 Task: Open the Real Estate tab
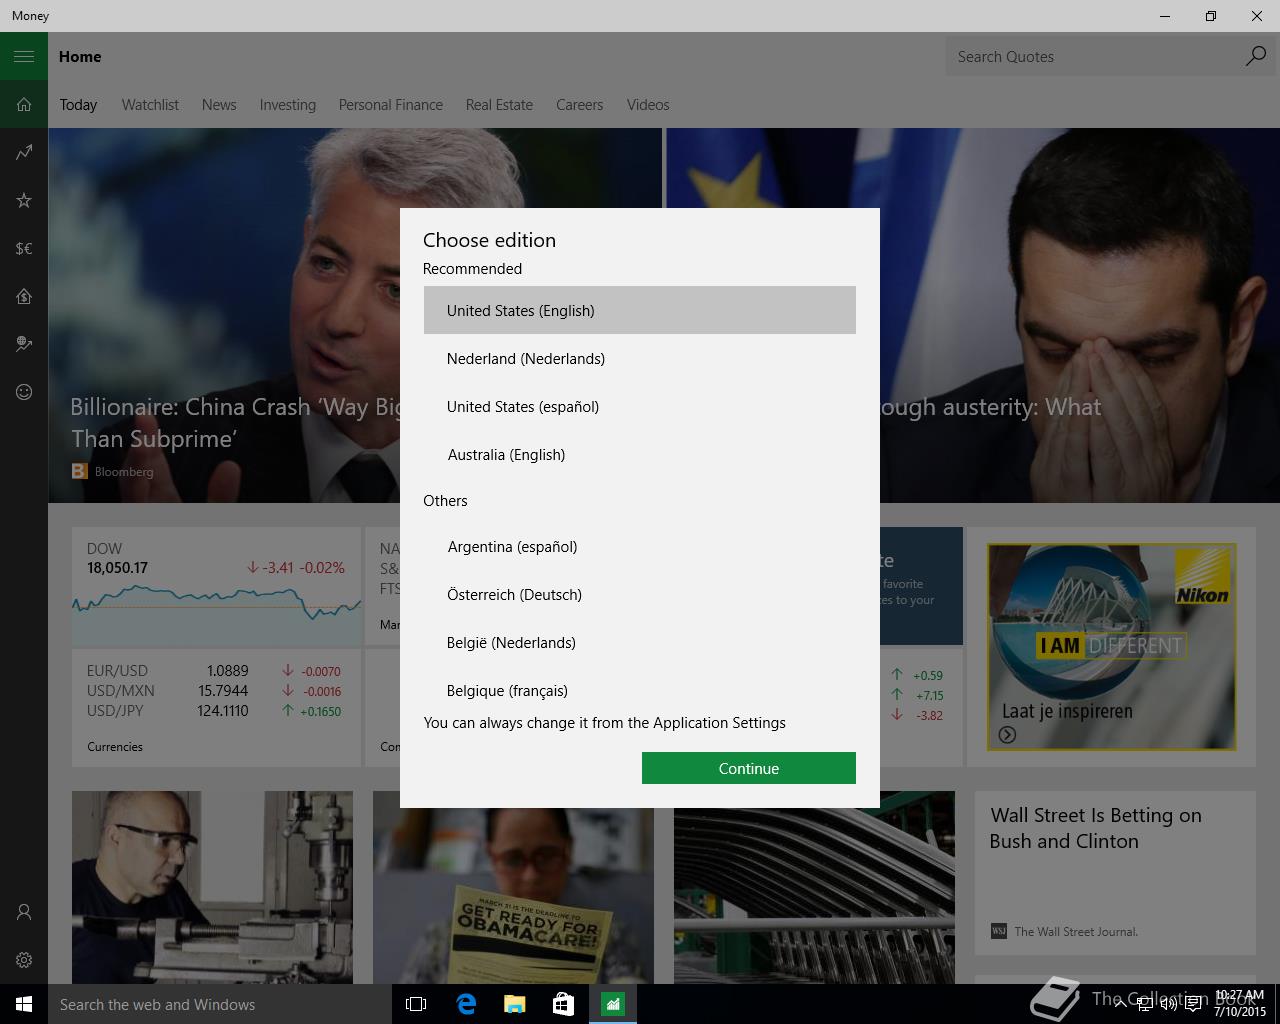499,104
